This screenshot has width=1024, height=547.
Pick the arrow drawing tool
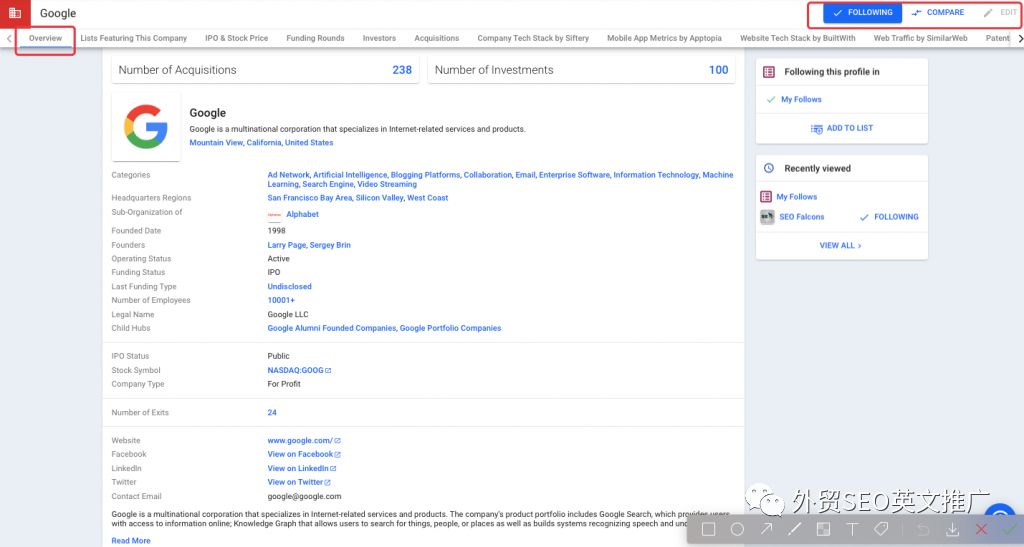[766, 529]
